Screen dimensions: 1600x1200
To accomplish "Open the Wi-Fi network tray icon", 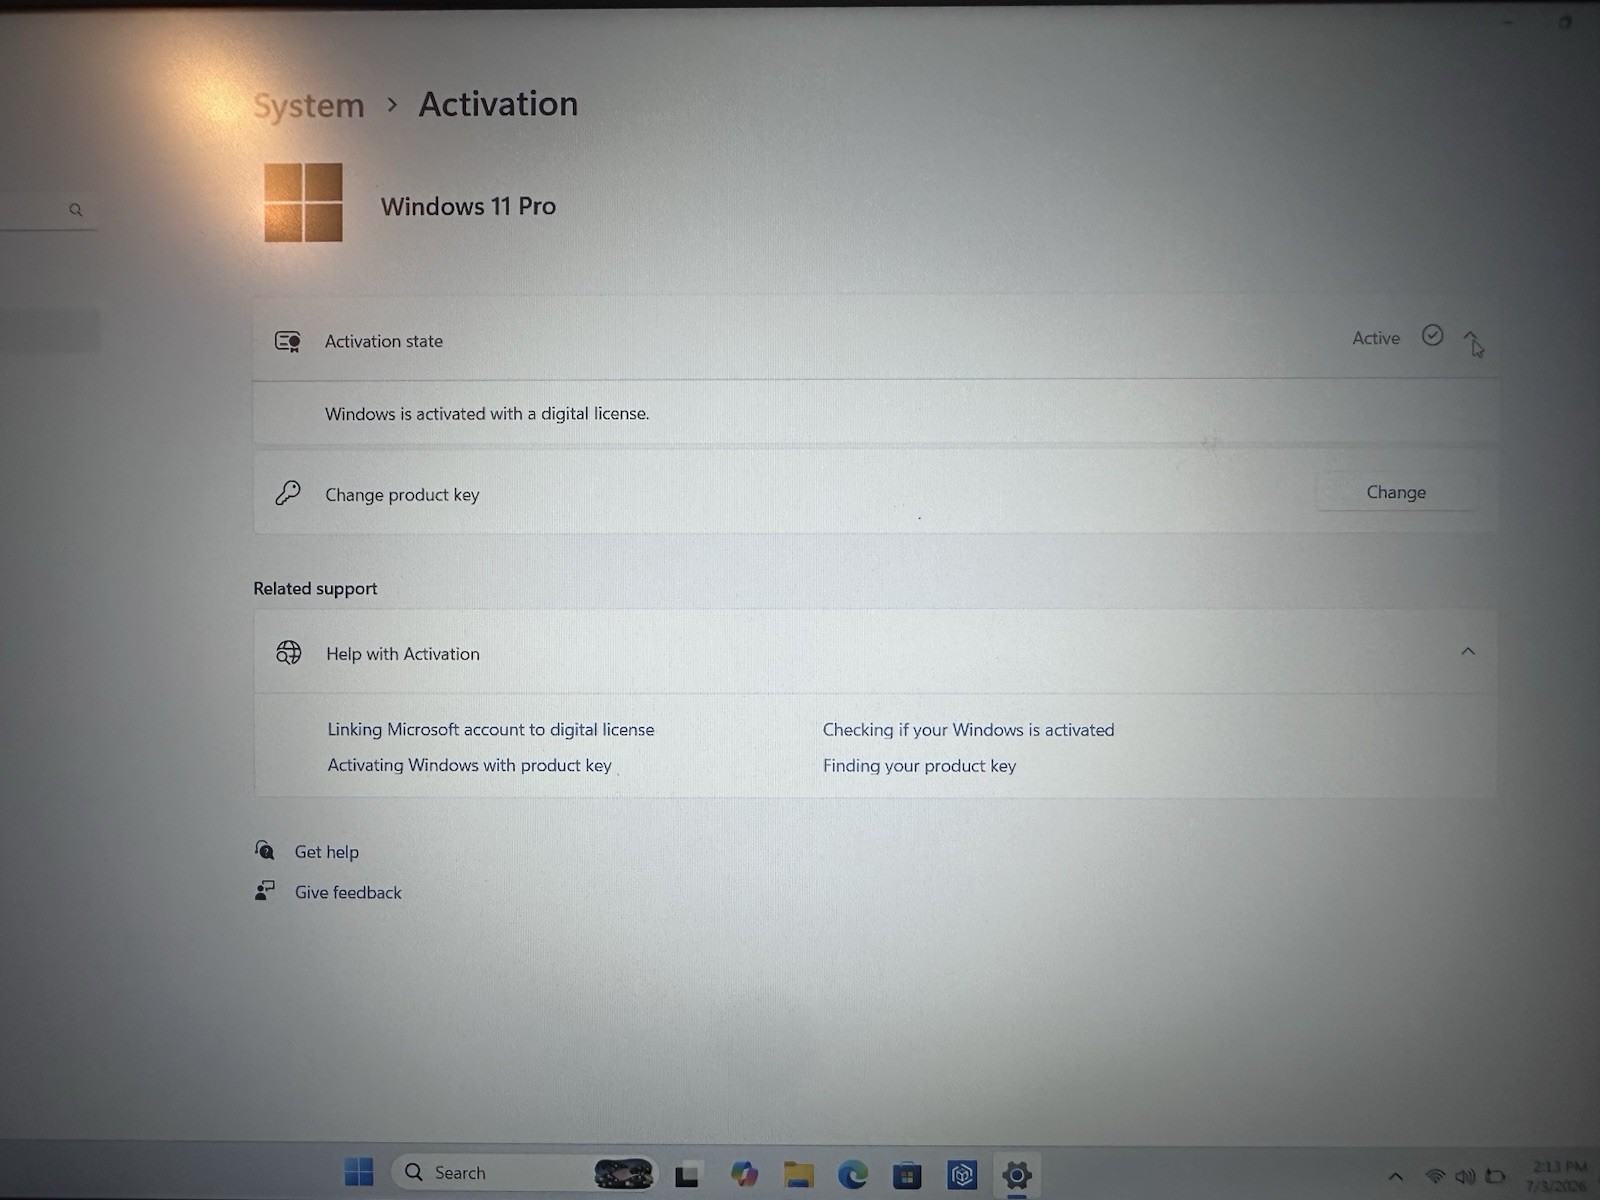I will point(1435,1177).
